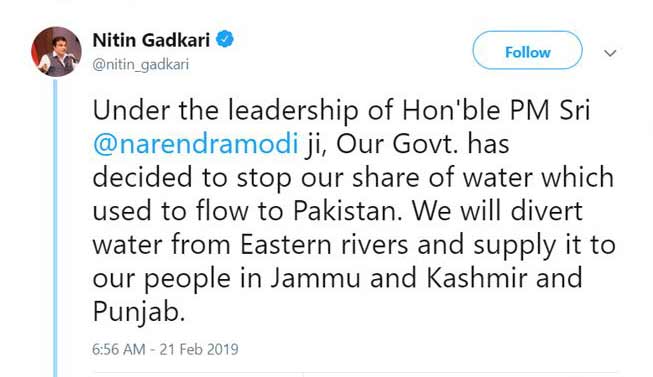Viewport: 653px width, 377px height.
Task: Open the 21 Feb 2019 date link
Action: point(199,349)
